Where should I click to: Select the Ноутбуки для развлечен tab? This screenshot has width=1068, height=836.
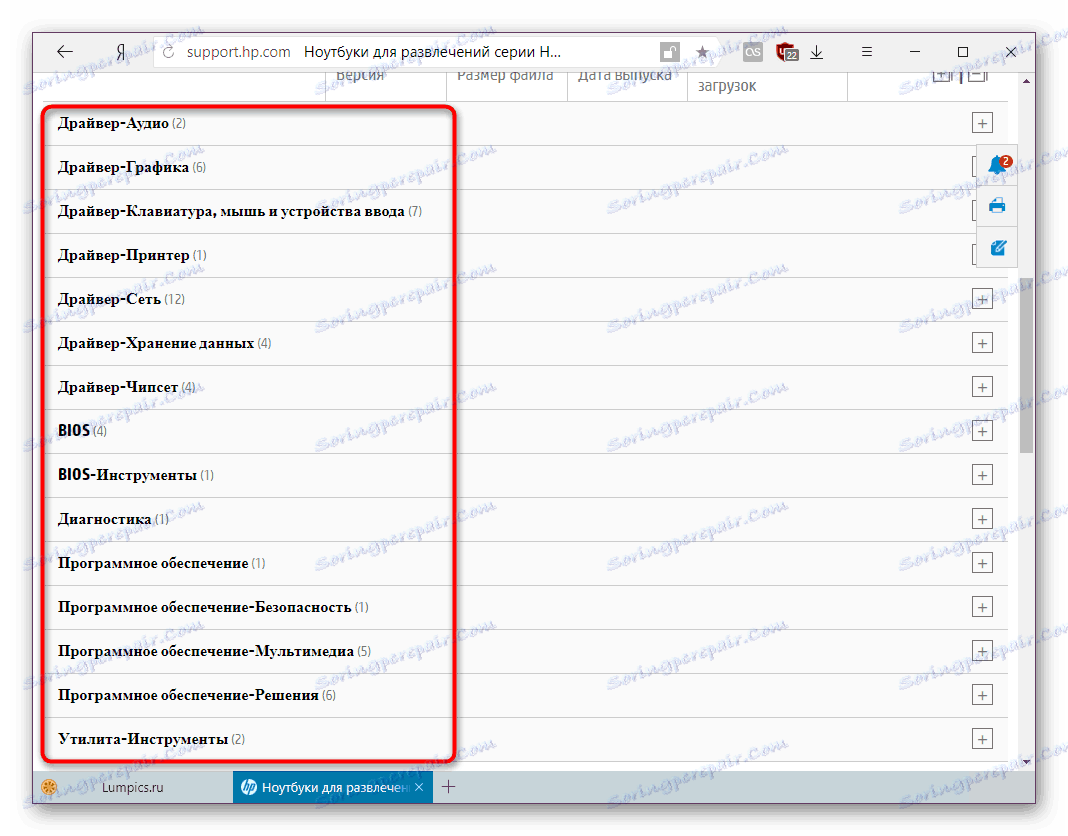point(330,787)
